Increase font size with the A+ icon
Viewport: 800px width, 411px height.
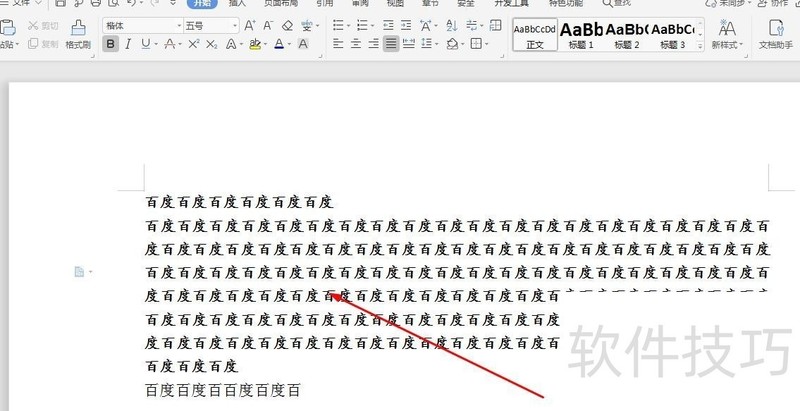click(249, 25)
